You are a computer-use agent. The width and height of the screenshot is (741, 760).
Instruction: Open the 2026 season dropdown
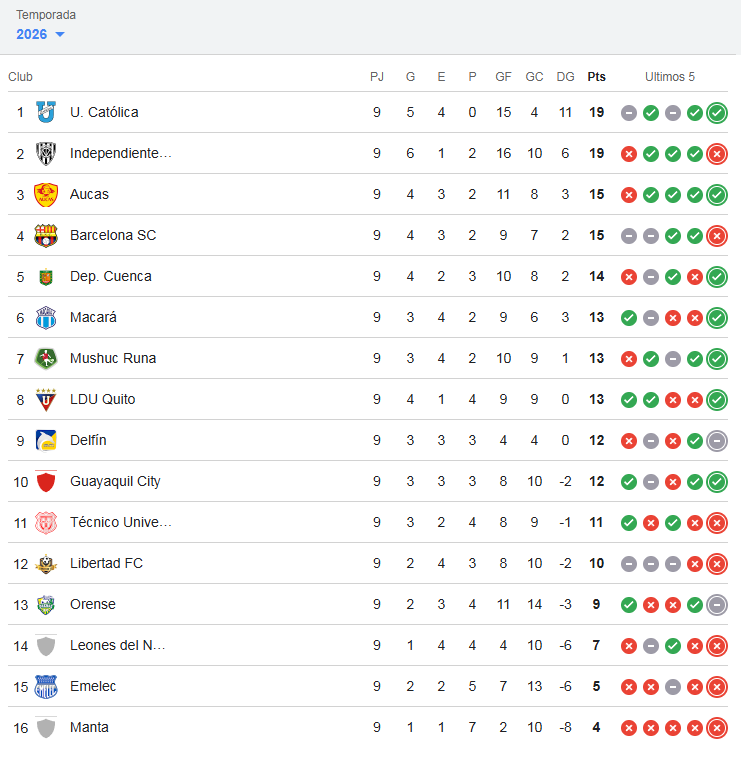point(41,34)
